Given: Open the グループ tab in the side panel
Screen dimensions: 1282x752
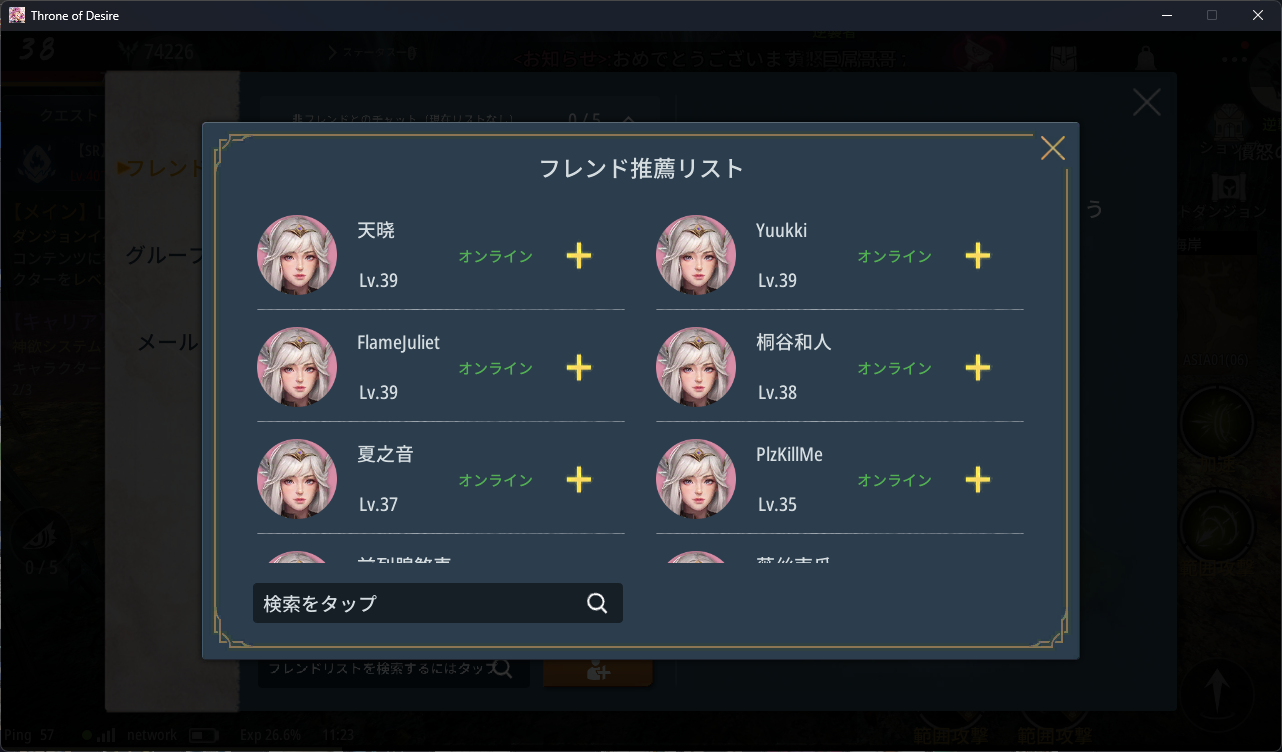Looking at the screenshot, I should point(163,256).
